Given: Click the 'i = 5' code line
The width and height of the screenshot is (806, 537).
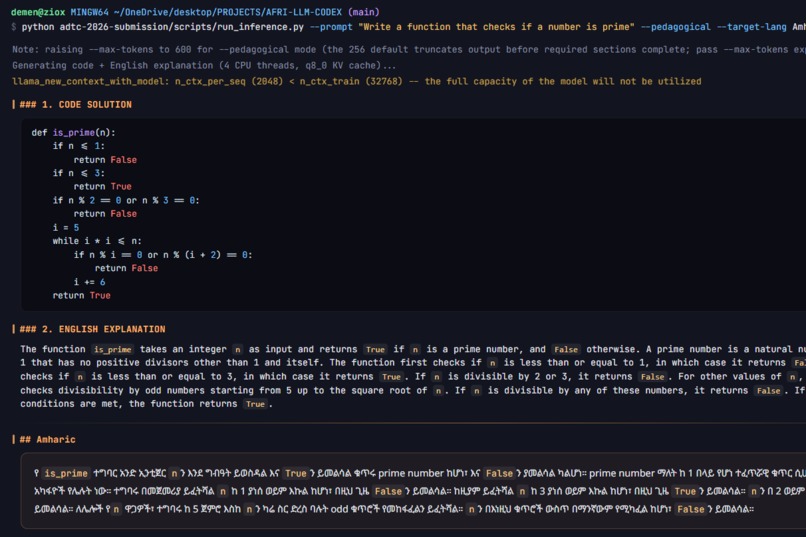Looking at the screenshot, I should click(65, 227).
